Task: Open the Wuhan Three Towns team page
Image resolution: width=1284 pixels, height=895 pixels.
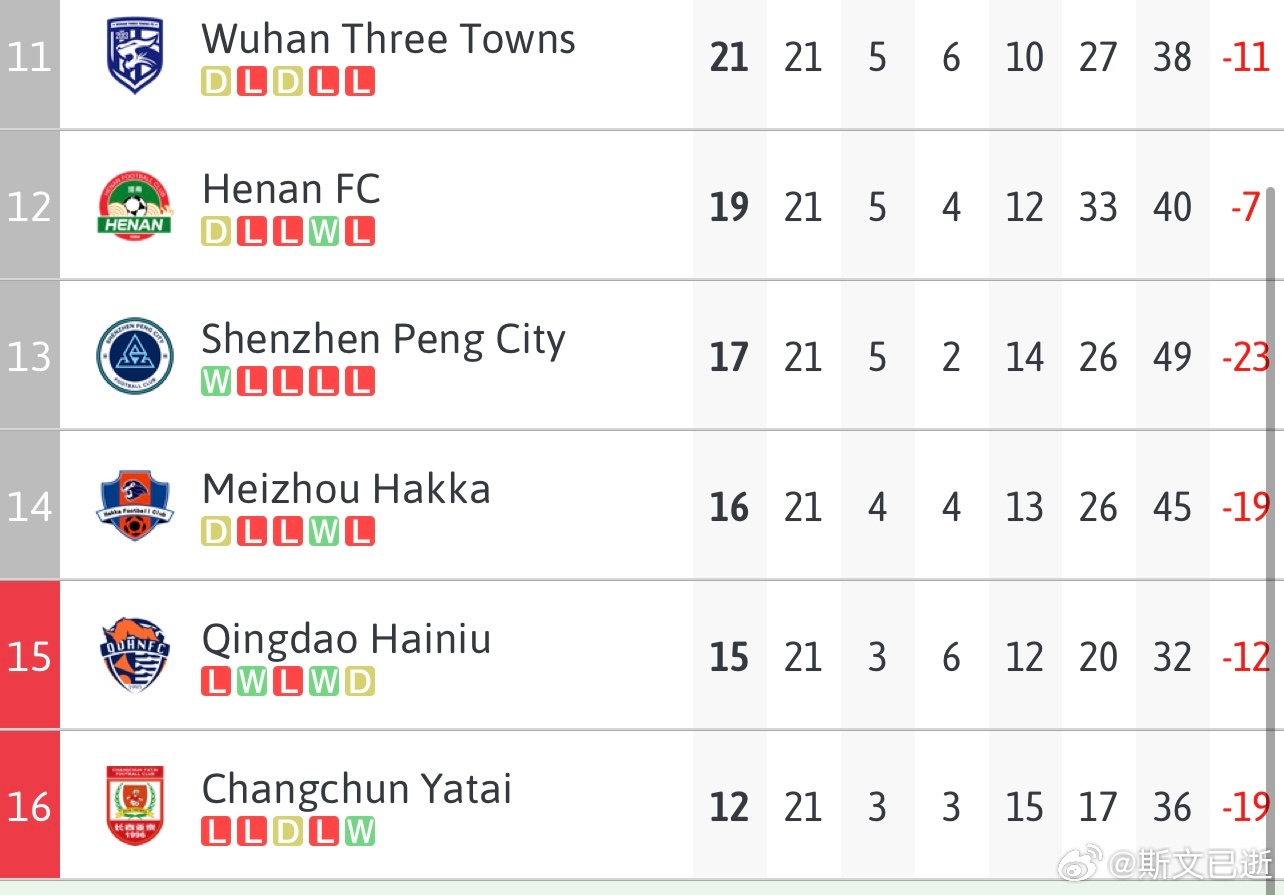Action: tap(388, 39)
